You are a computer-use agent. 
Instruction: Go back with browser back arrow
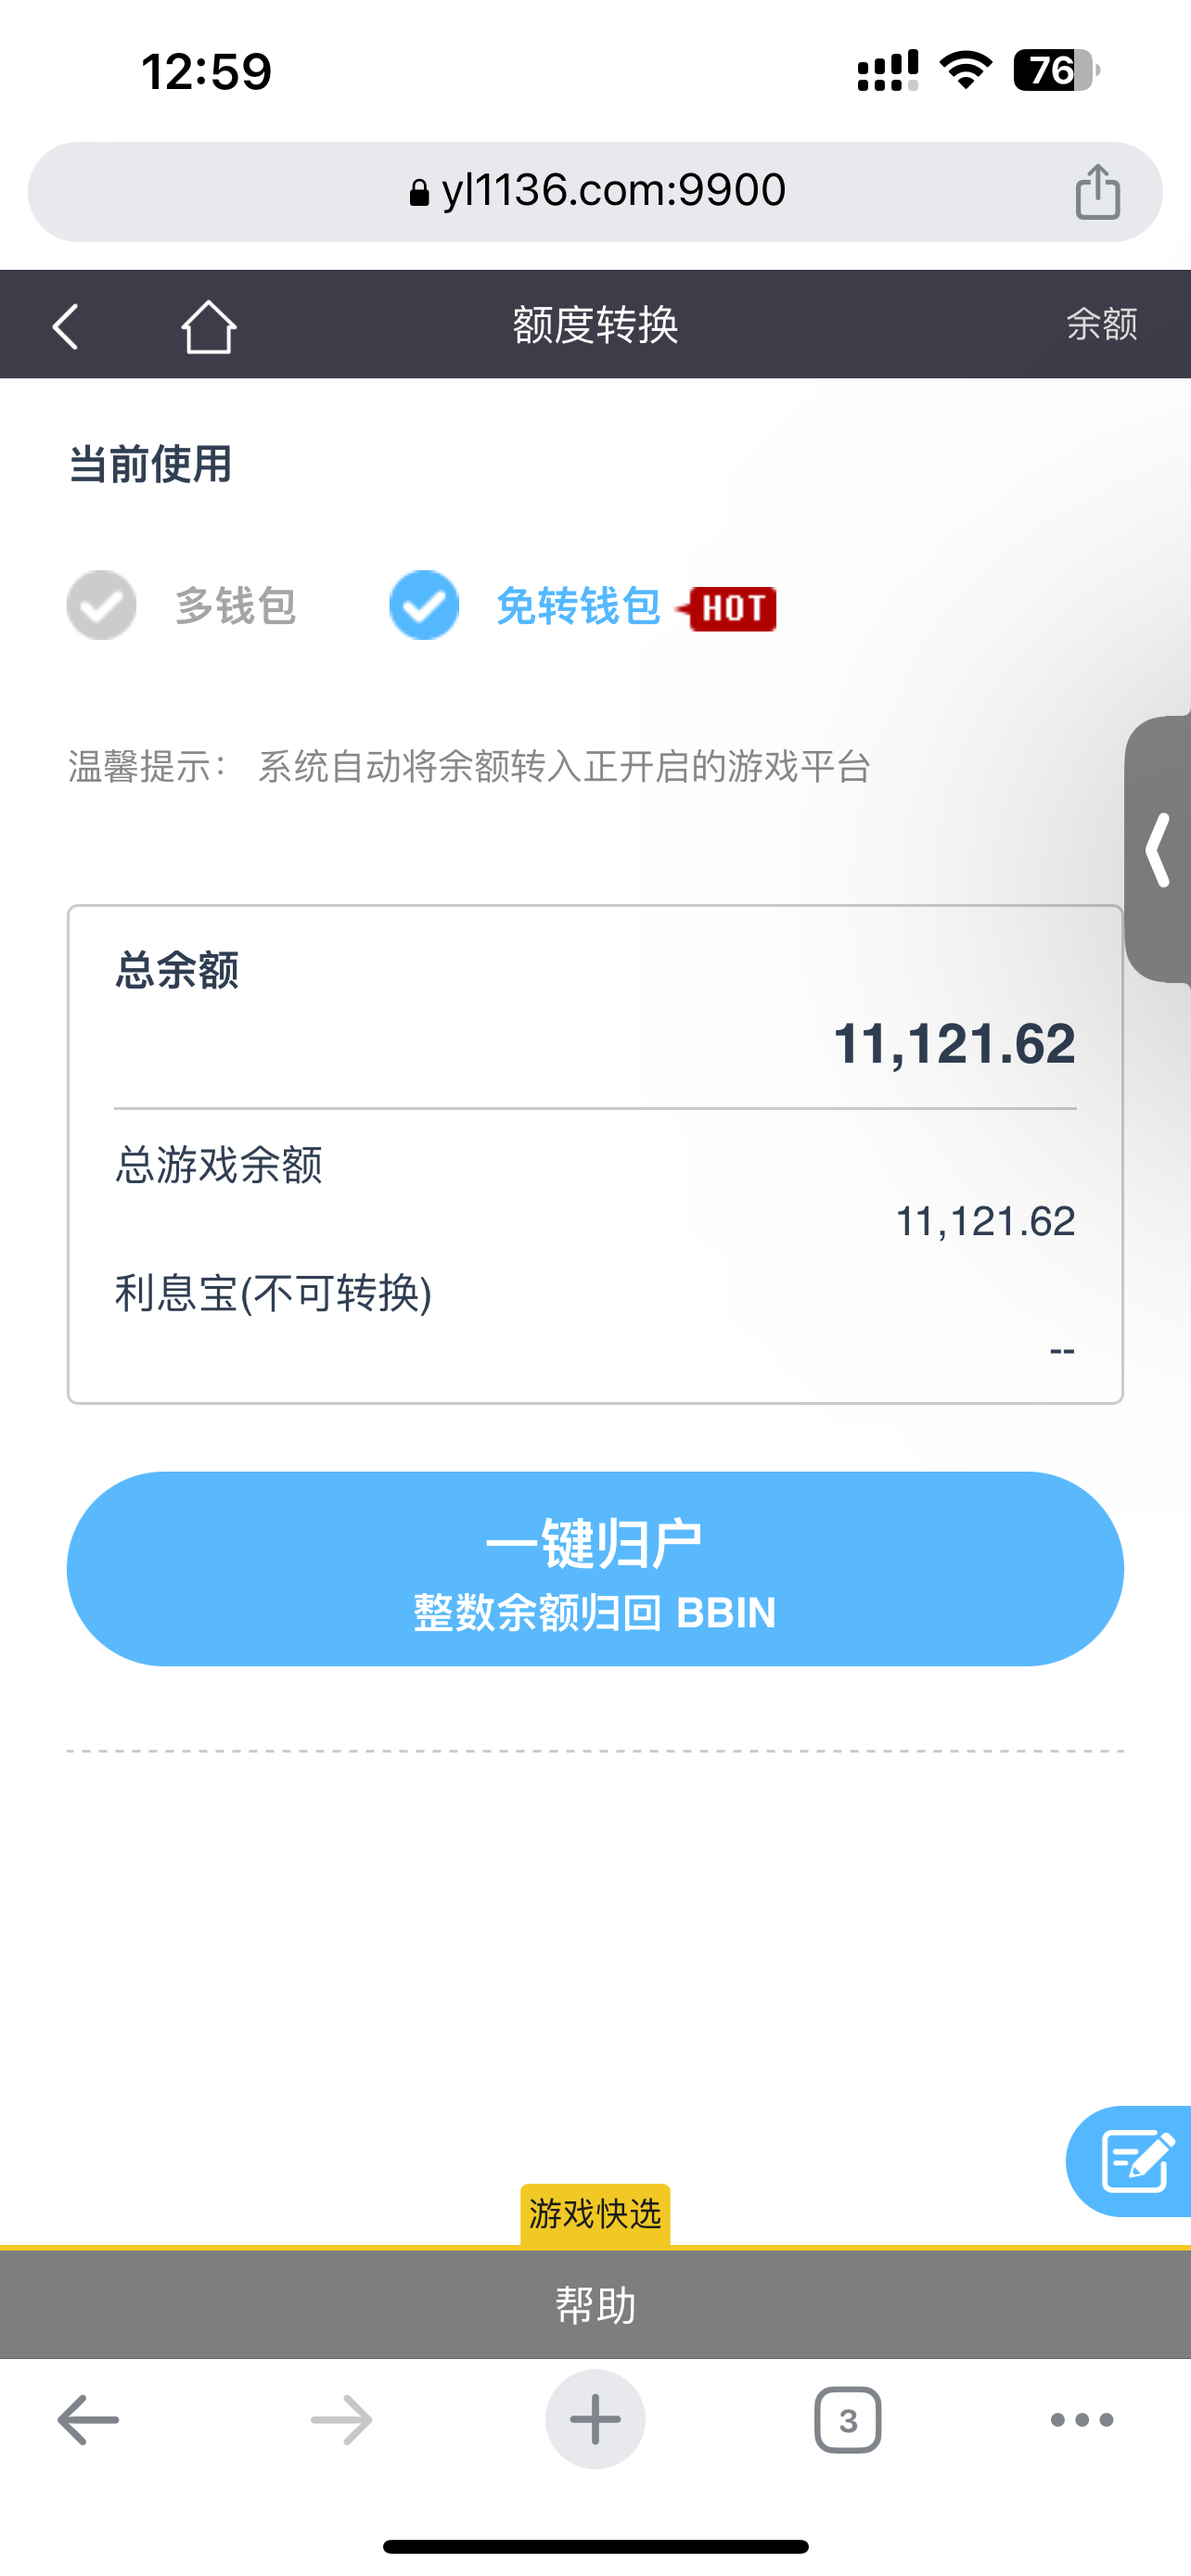[x=88, y=2420]
